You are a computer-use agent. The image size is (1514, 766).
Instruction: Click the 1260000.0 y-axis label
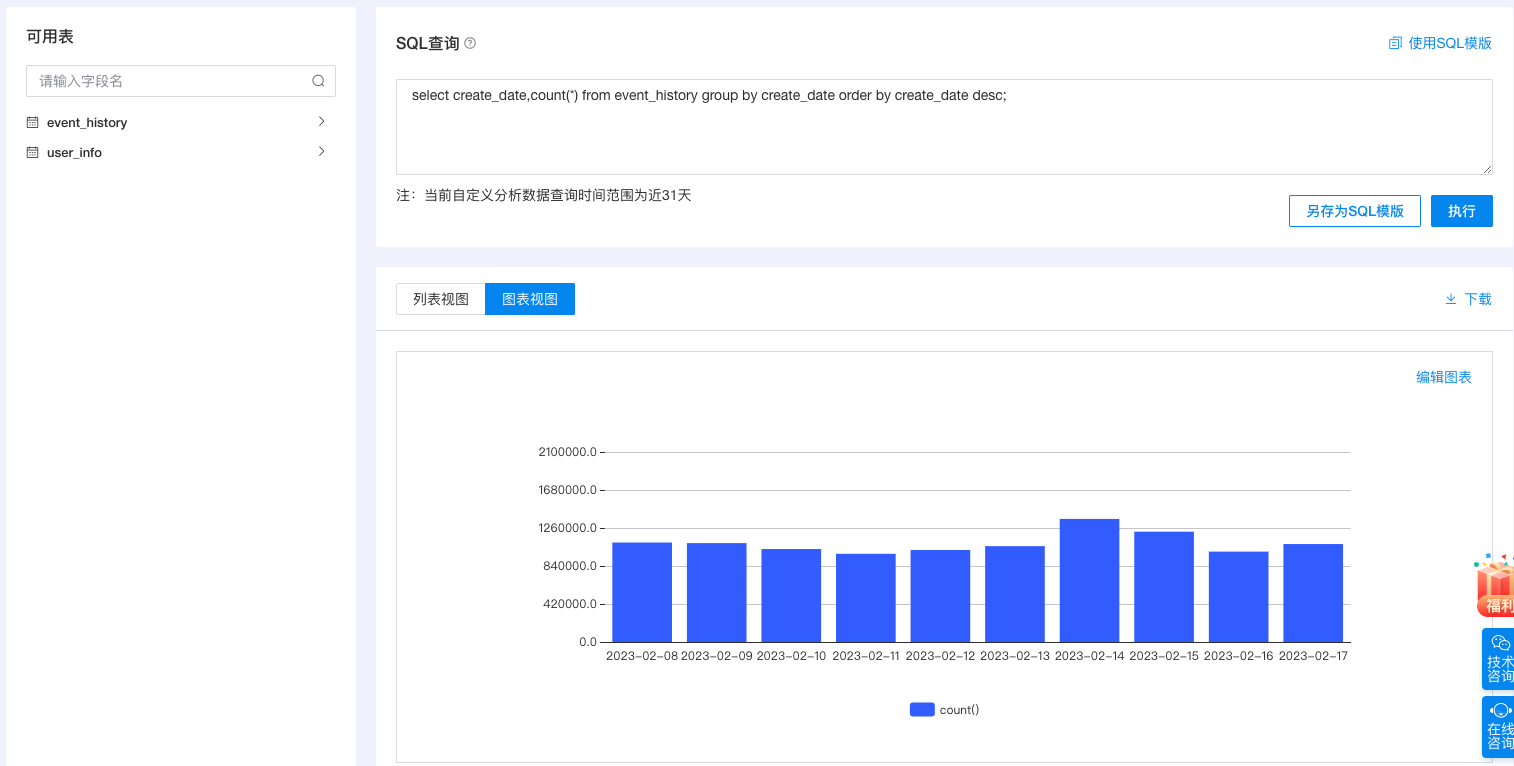567,528
